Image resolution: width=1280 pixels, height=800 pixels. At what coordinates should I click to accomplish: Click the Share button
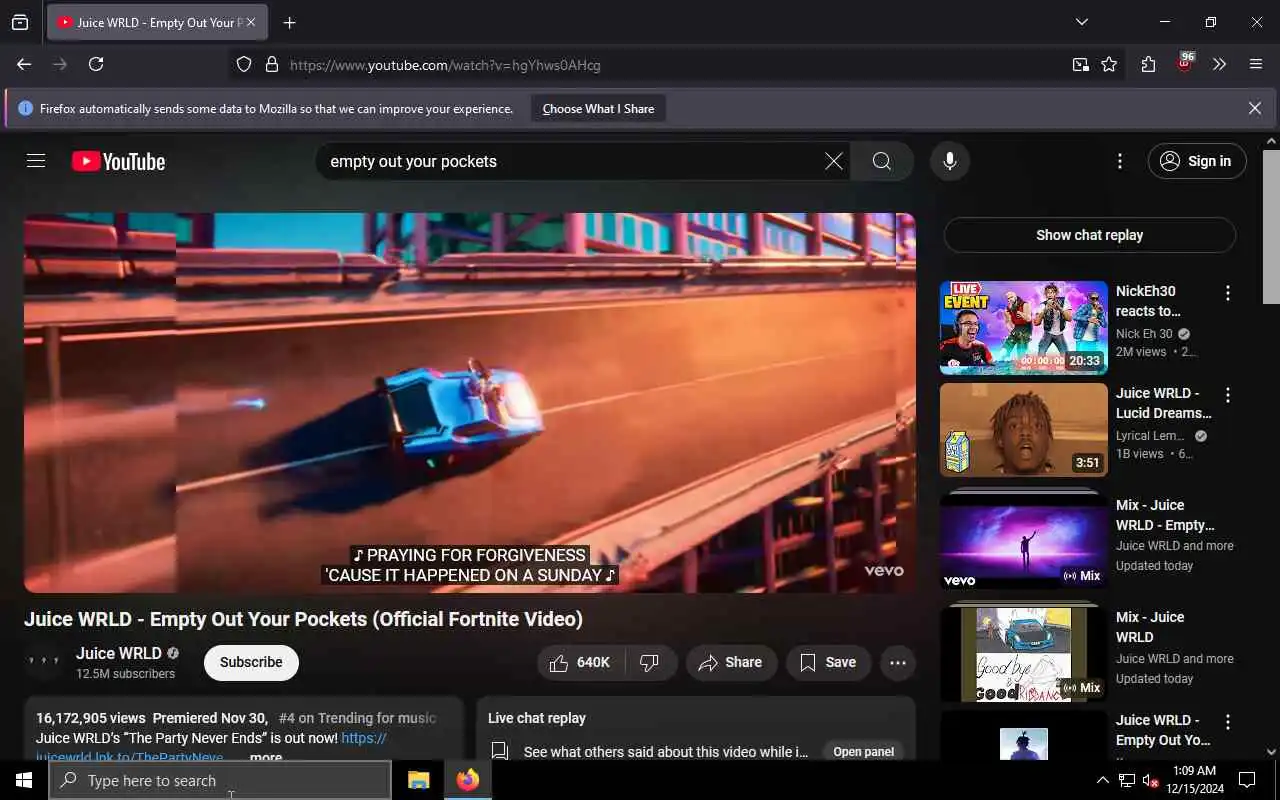[x=731, y=662]
